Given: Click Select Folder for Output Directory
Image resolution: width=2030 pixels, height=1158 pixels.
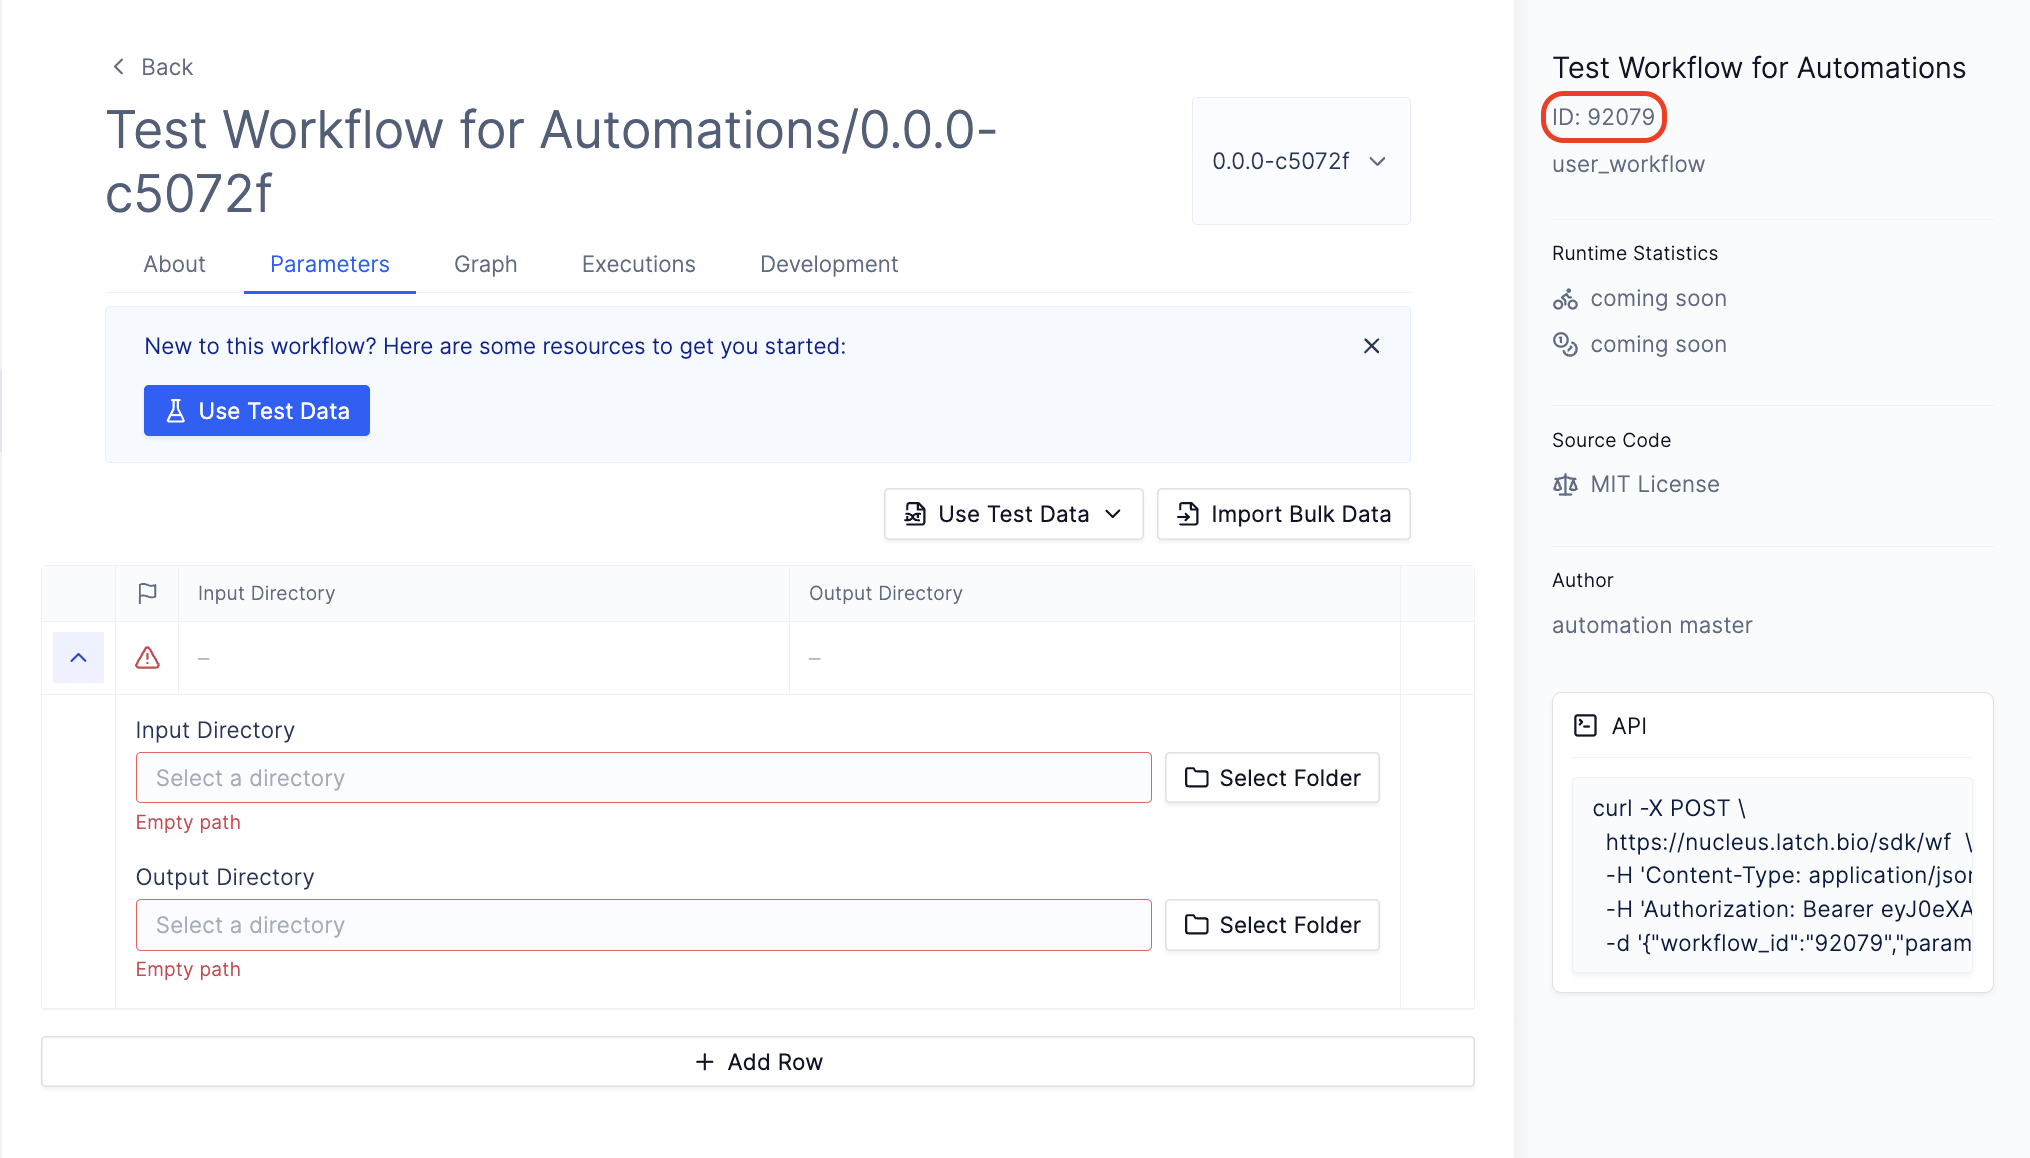Looking at the screenshot, I should click(1271, 924).
